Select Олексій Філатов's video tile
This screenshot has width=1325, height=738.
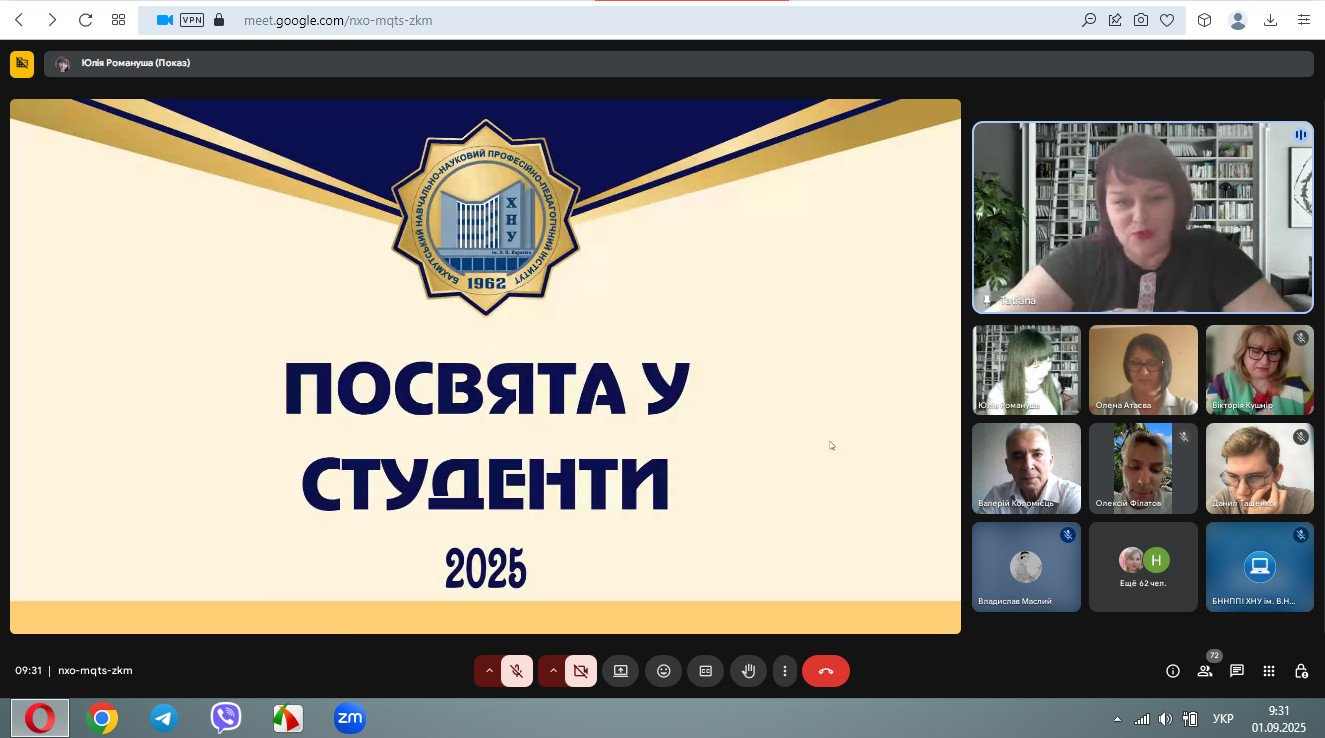click(1143, 468)
